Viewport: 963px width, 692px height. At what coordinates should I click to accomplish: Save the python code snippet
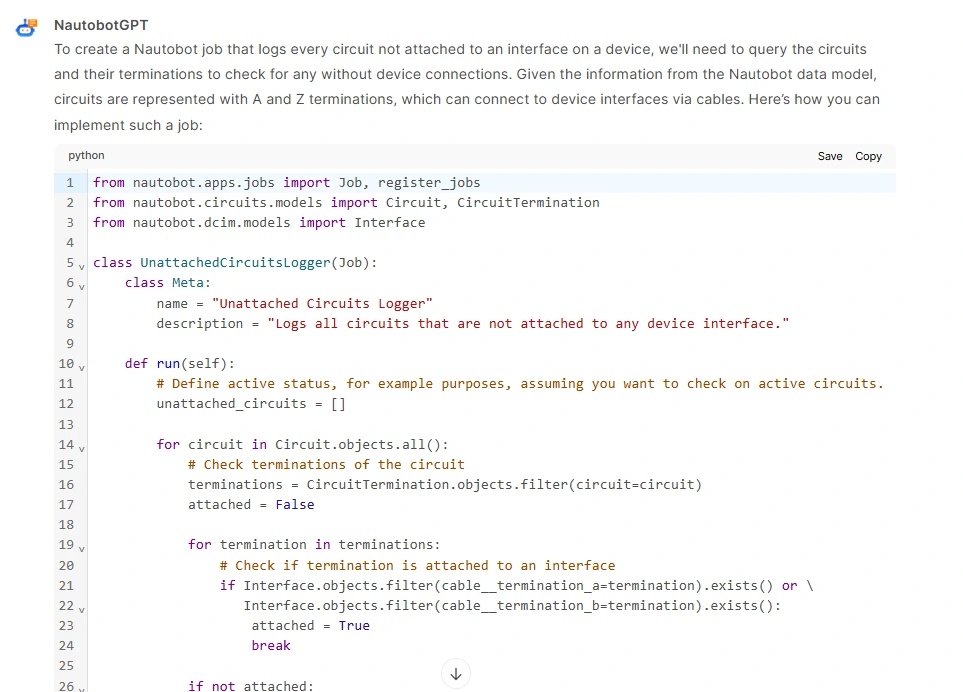[830, 156]
